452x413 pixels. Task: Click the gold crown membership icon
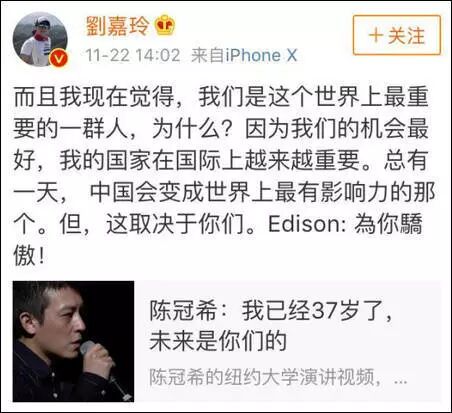(165, 25)
